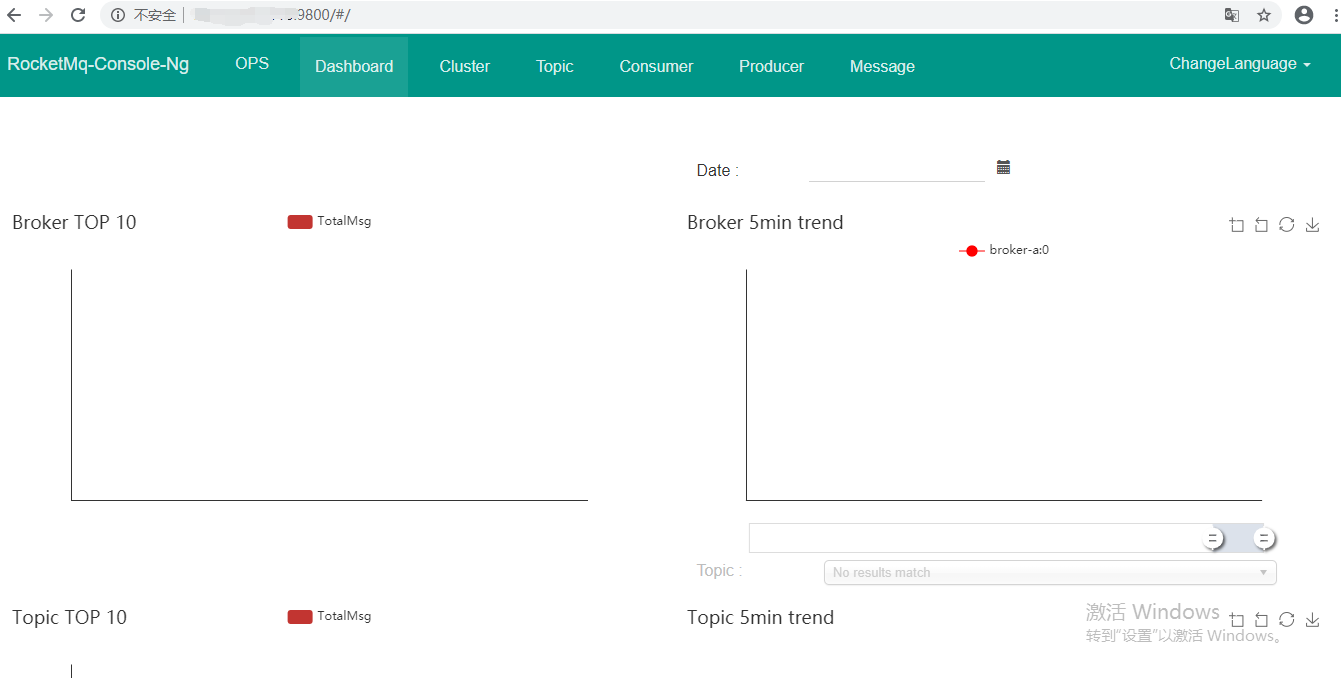This screenshot has width=1341, height=678.
Task: Restore the Broker 5min trend chart
Action: (x=1287, y=225)
